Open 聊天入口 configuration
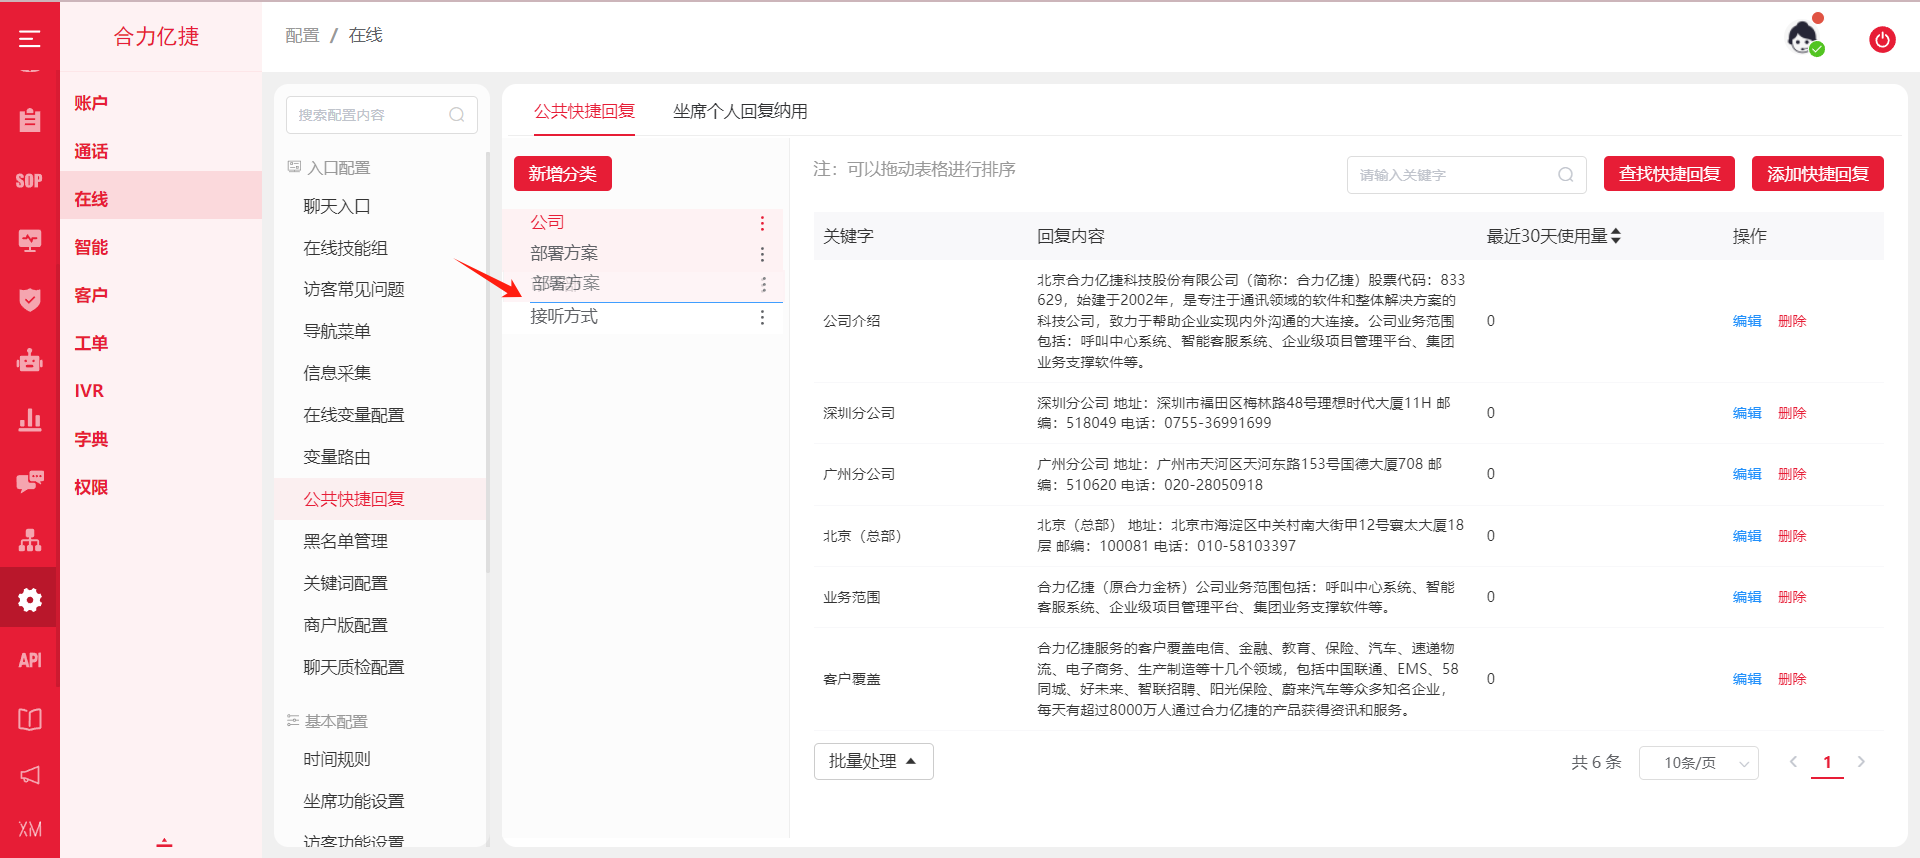 pyautogui.click(x=337, y=206)
